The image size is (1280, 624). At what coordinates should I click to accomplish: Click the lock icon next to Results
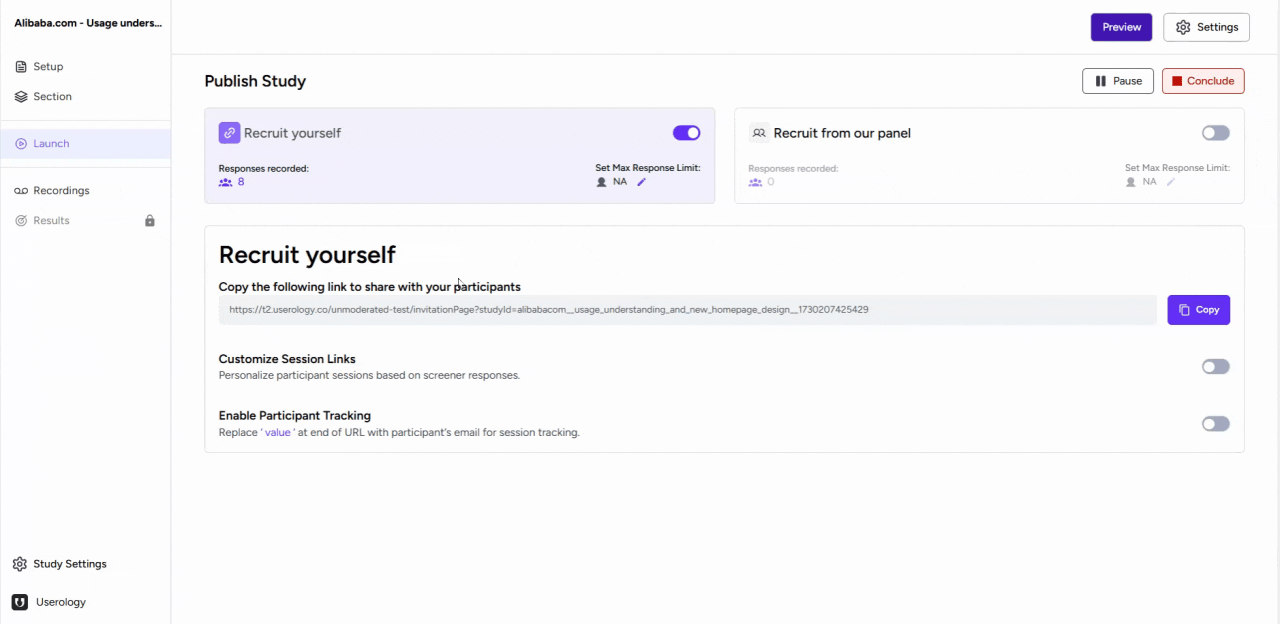coord(150,221)
